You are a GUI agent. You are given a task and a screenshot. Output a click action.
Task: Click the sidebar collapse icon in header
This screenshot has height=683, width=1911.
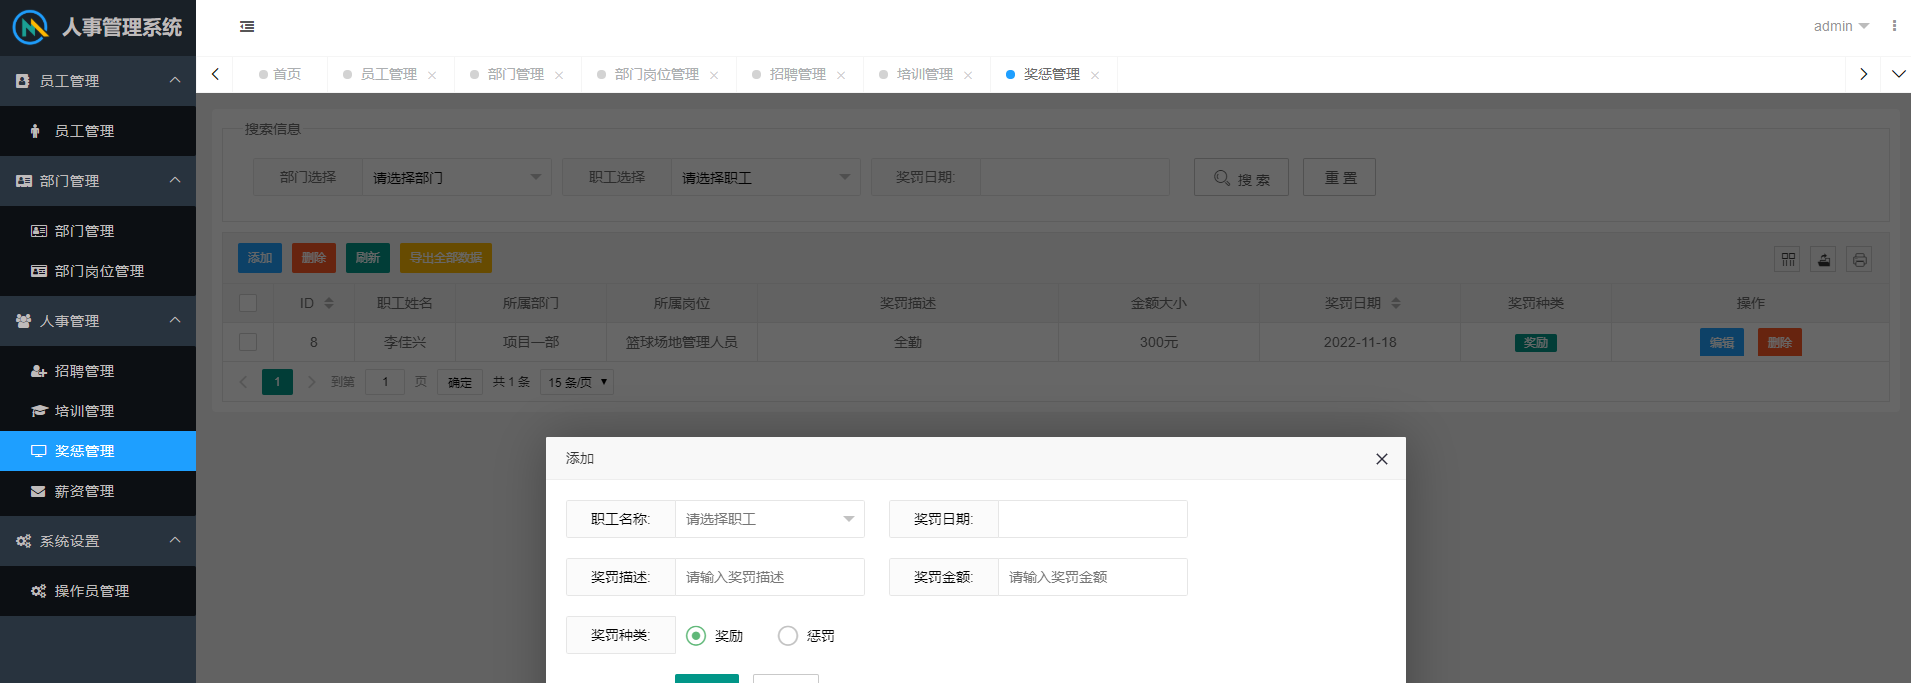[x=247, y=27]
